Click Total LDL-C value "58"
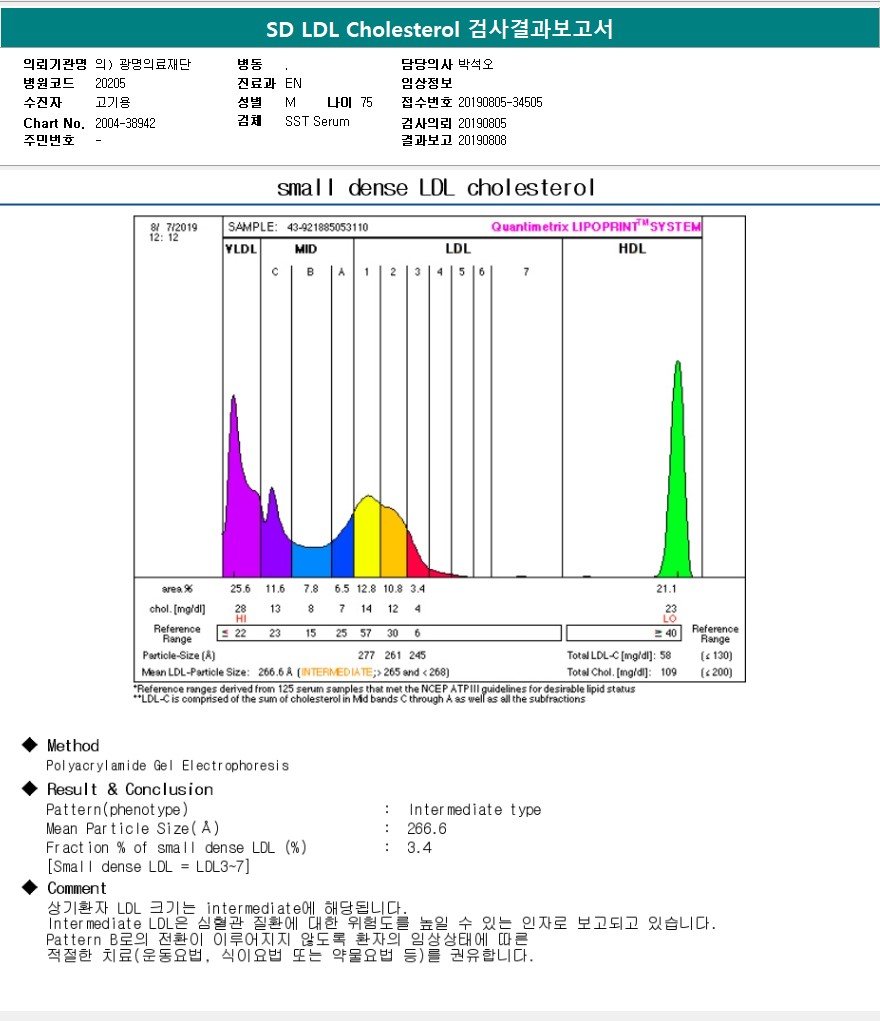This screenshot has height=1021, width=880. [x=665, y=655]
